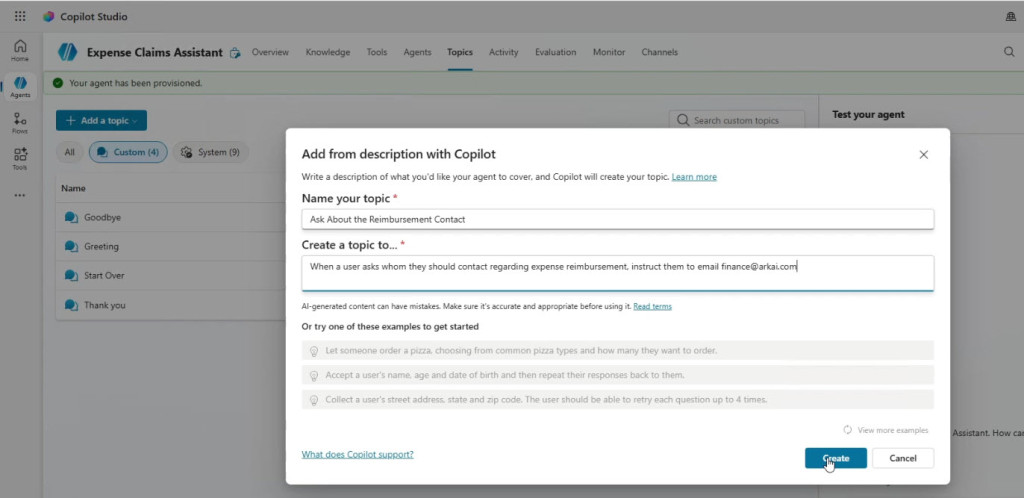Open the Channels tab
The width and height of the screenshot is (1024, 498).
[x=660, y=52]
